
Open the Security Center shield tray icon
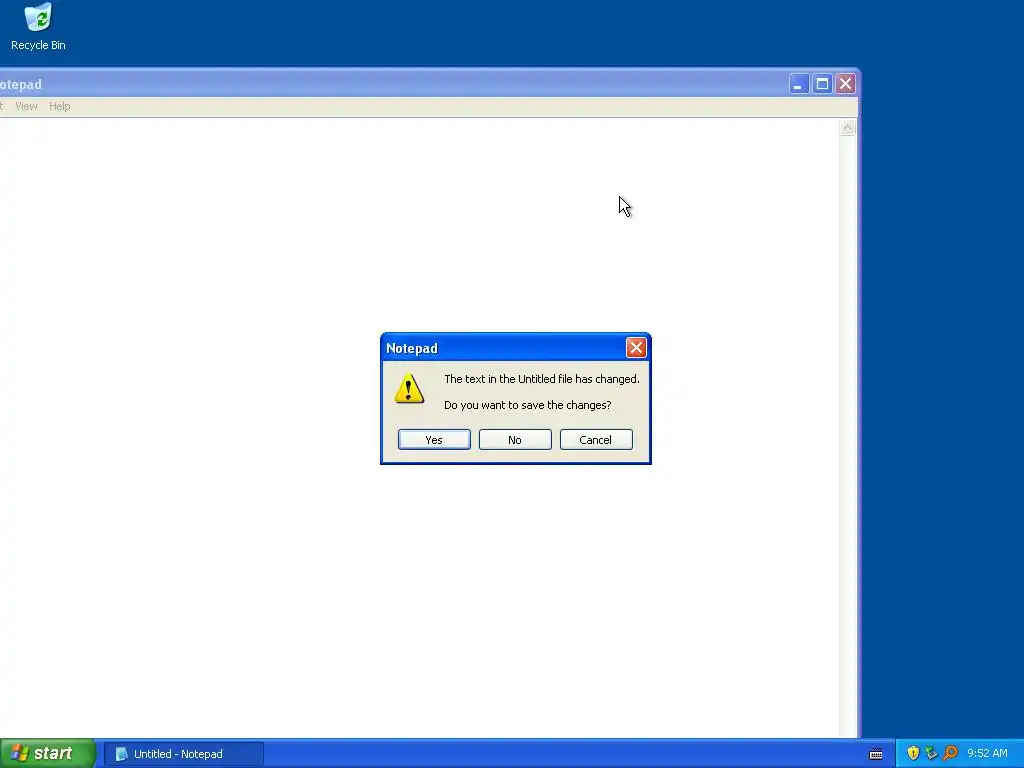913,753
